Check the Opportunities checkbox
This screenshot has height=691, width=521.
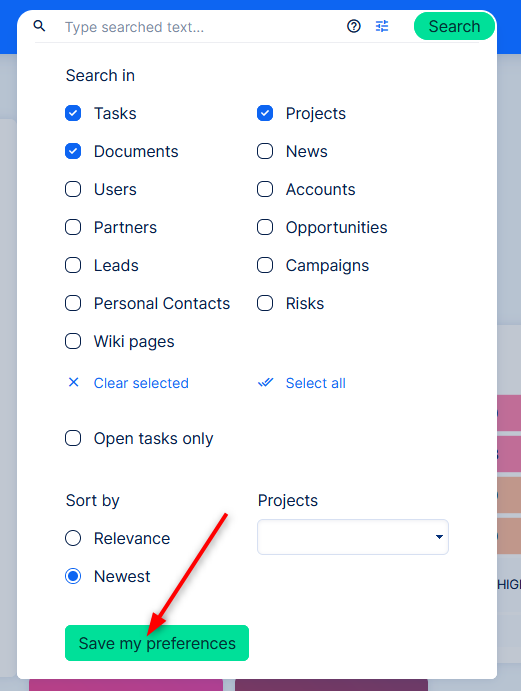click(265, 227)
